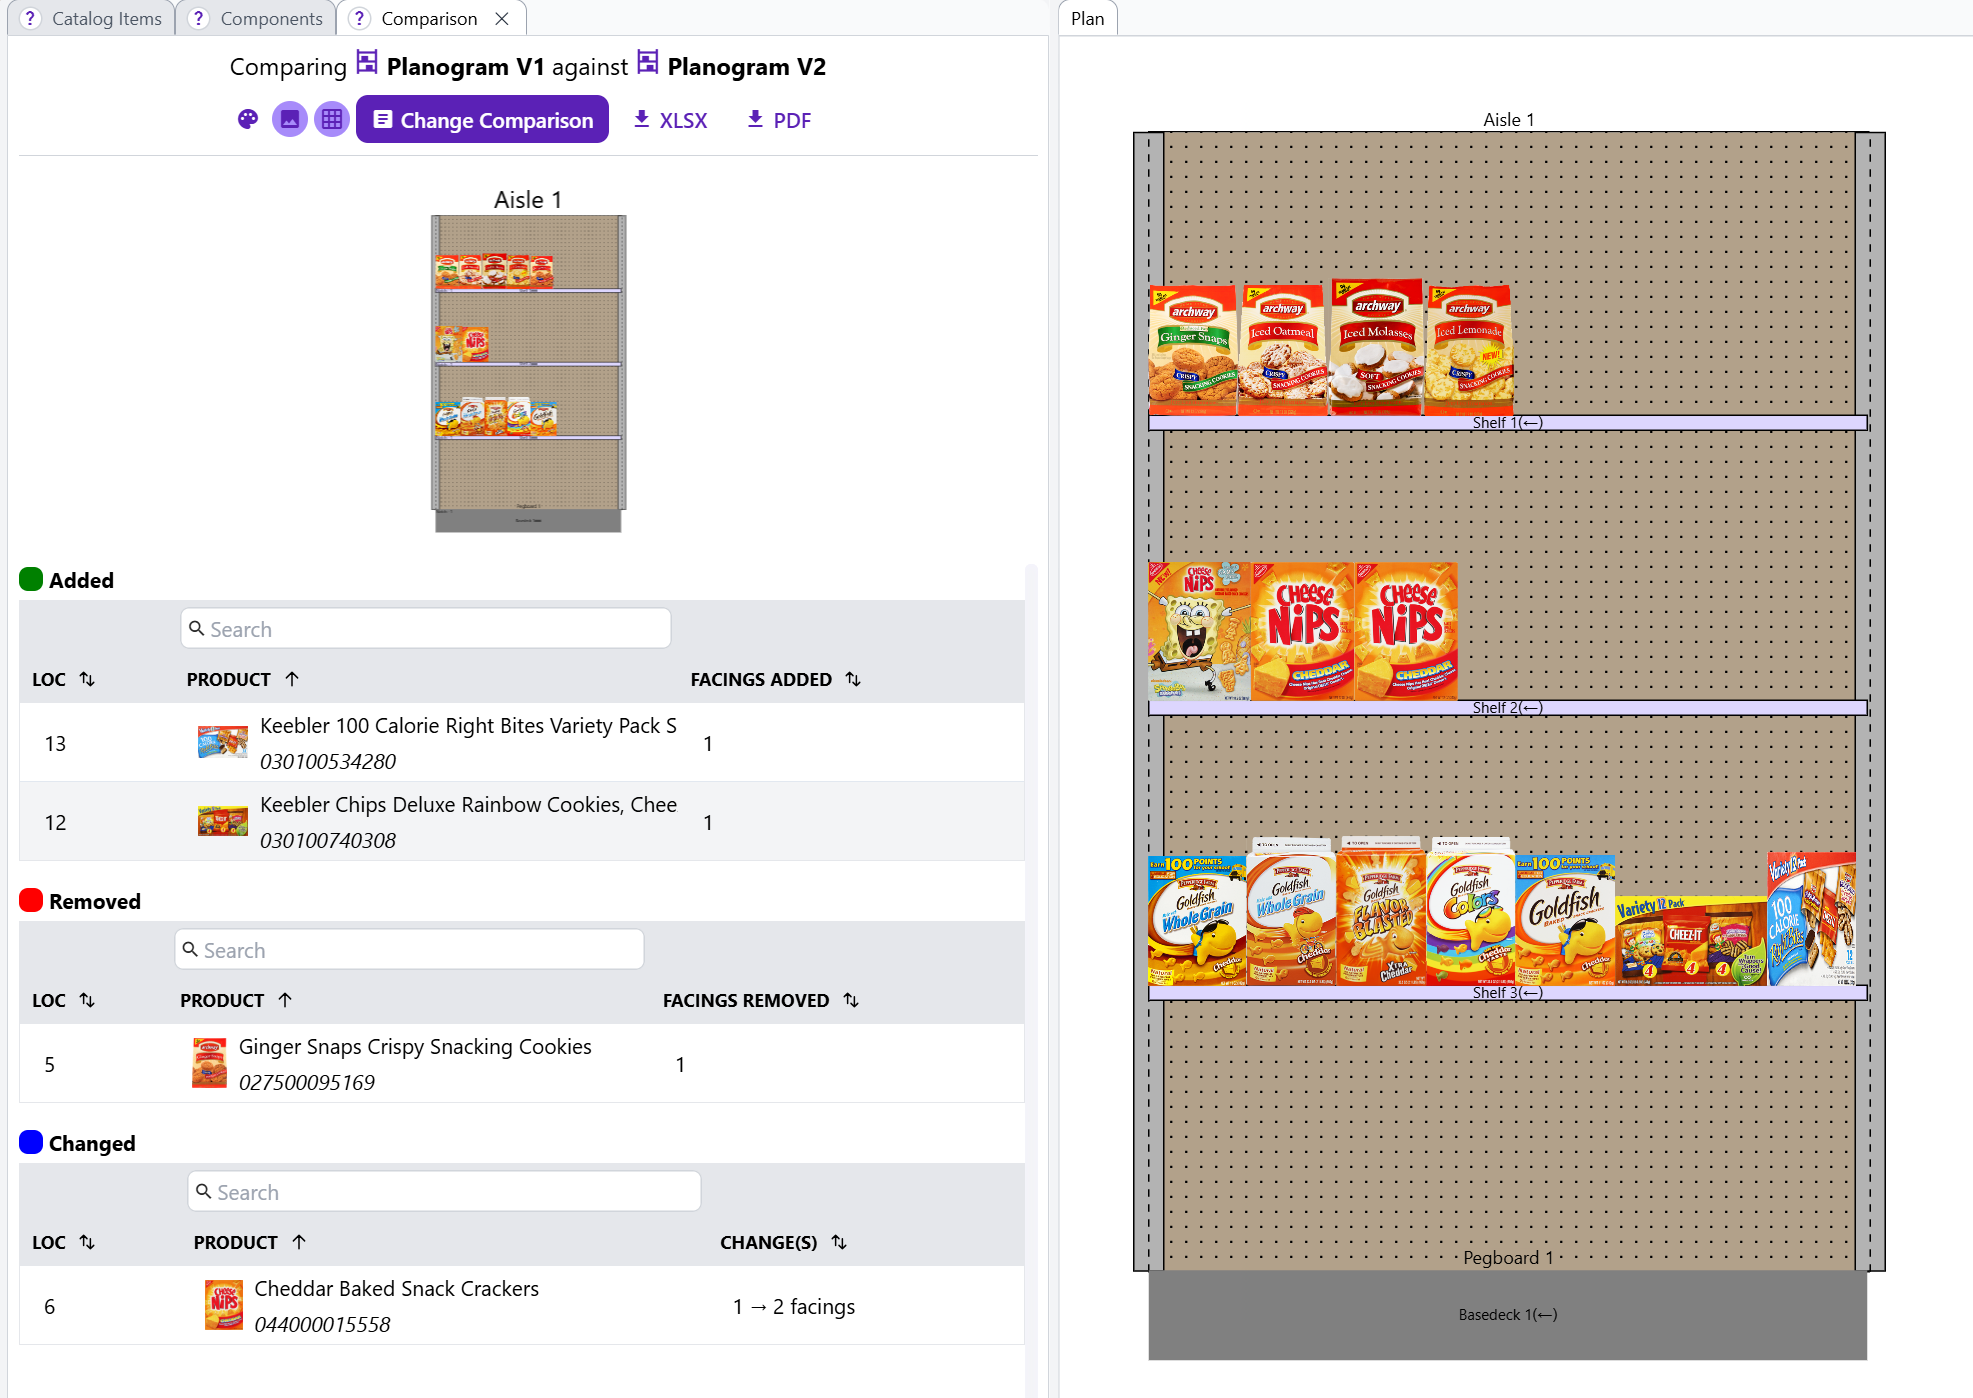This screenshot has width=1973, height=1398.
Task: Close the Comparison tab
Action: pyautogui.click(x=502, y=19)
